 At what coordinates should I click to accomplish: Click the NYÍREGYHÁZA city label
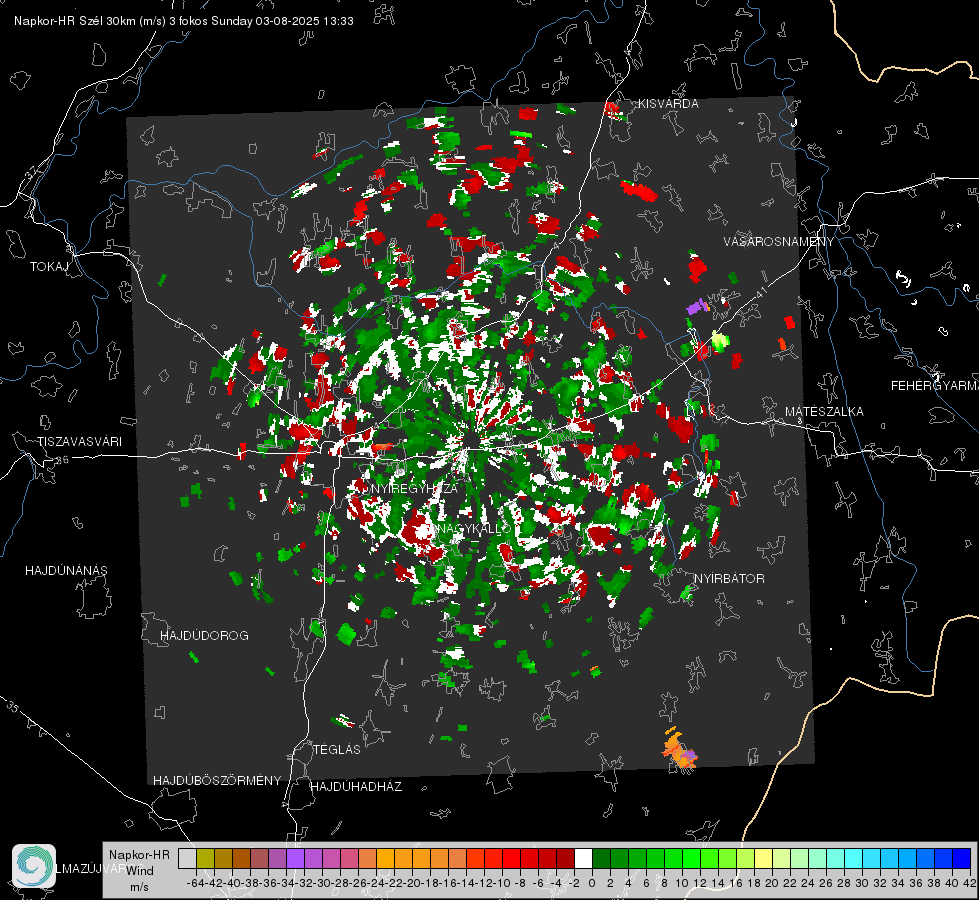414,488
